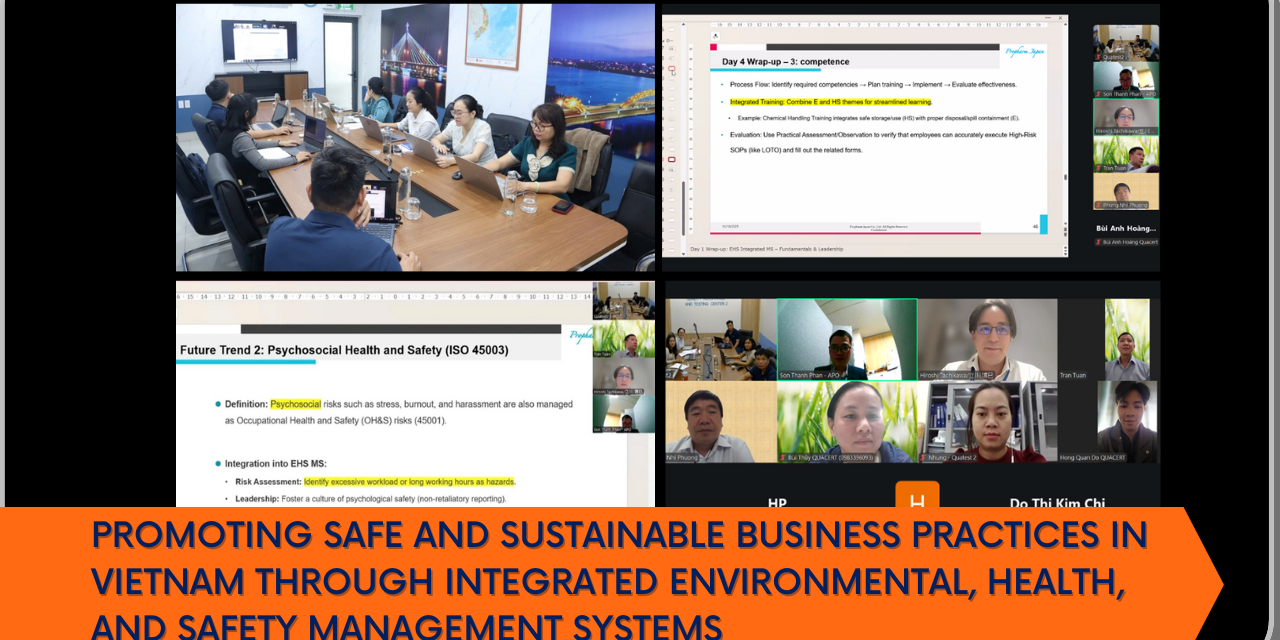1280x640 pixels.
Task: Click Phung Nhi Phuong thumbnail in side strip
Action: tap(1126, 192)
